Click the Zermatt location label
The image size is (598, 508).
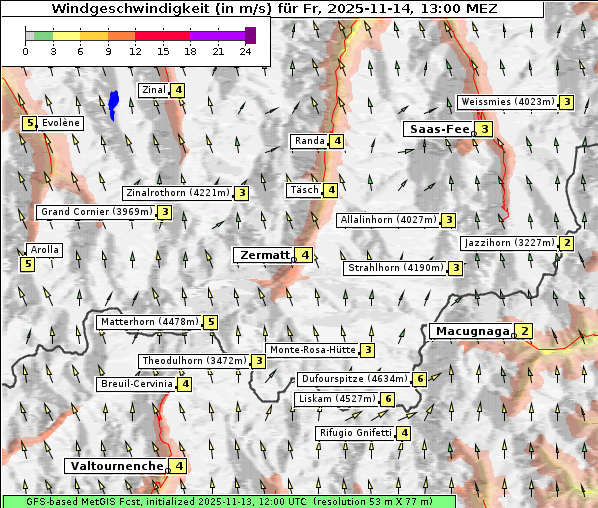pyautogui.click(x=265, y=255)
